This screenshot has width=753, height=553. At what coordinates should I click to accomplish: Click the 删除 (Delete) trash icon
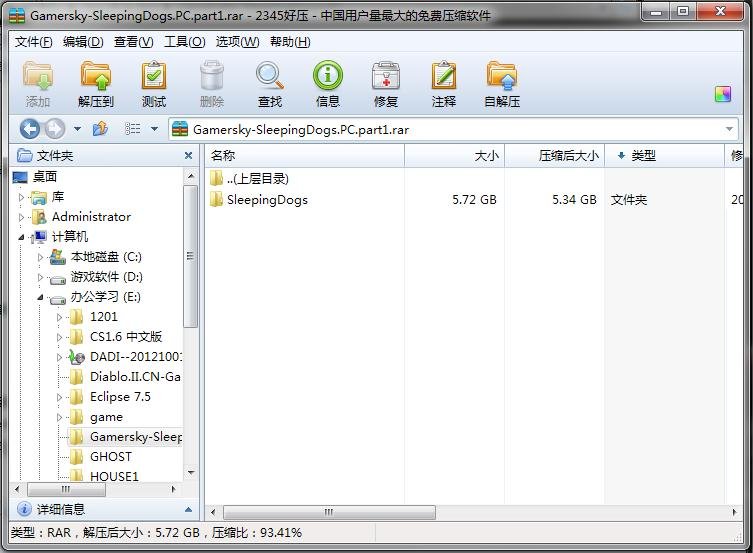(212, 84)
